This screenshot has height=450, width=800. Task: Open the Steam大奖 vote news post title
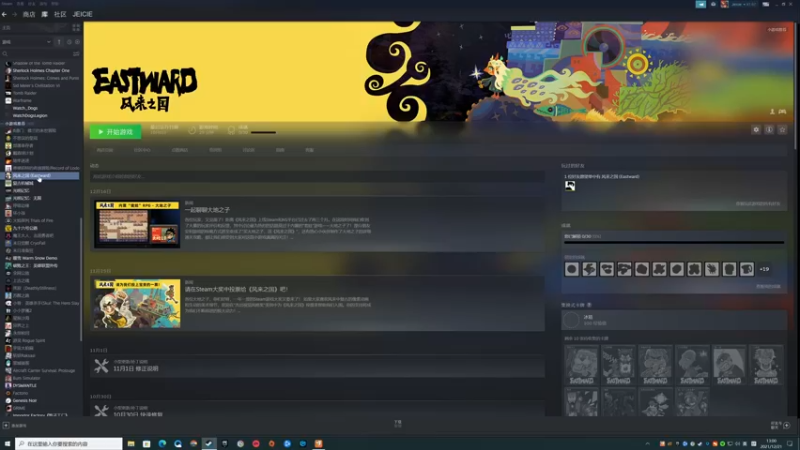pos(236,289)
